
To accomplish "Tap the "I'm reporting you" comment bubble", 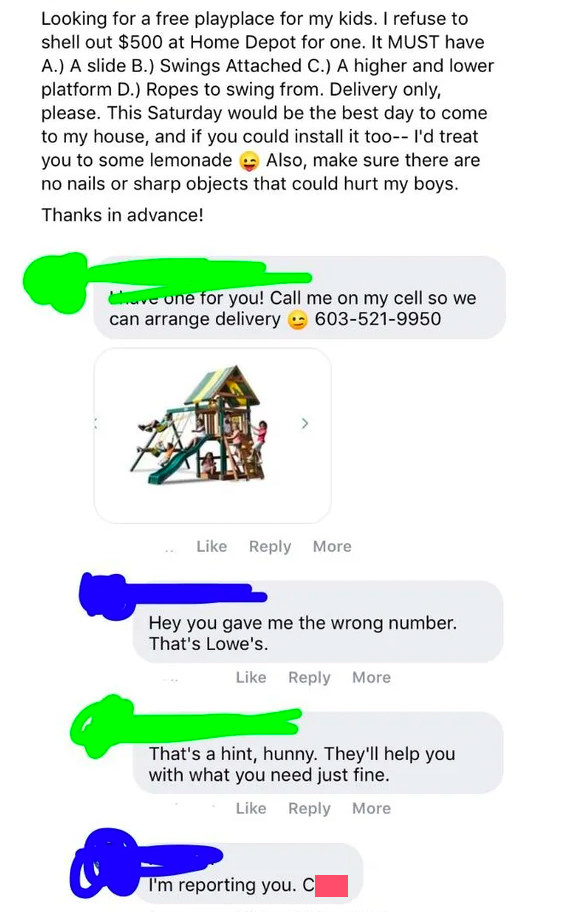I will [254, 878].
